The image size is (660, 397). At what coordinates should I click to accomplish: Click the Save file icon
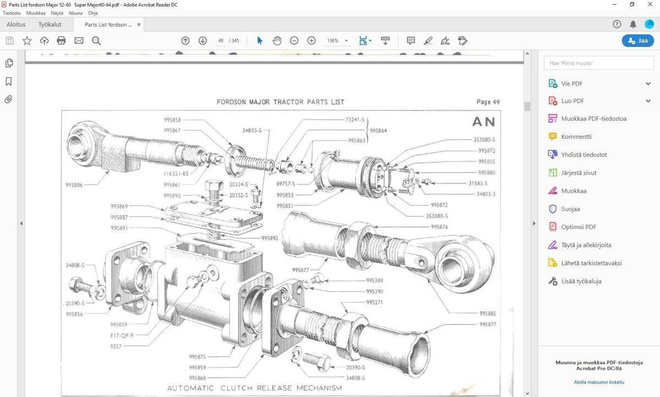[x=10, y=41]
